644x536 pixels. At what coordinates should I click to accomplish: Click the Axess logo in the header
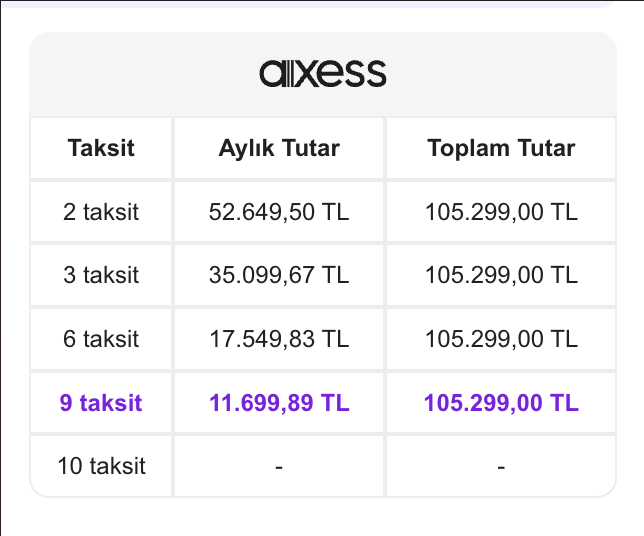(x=323, y=73)
